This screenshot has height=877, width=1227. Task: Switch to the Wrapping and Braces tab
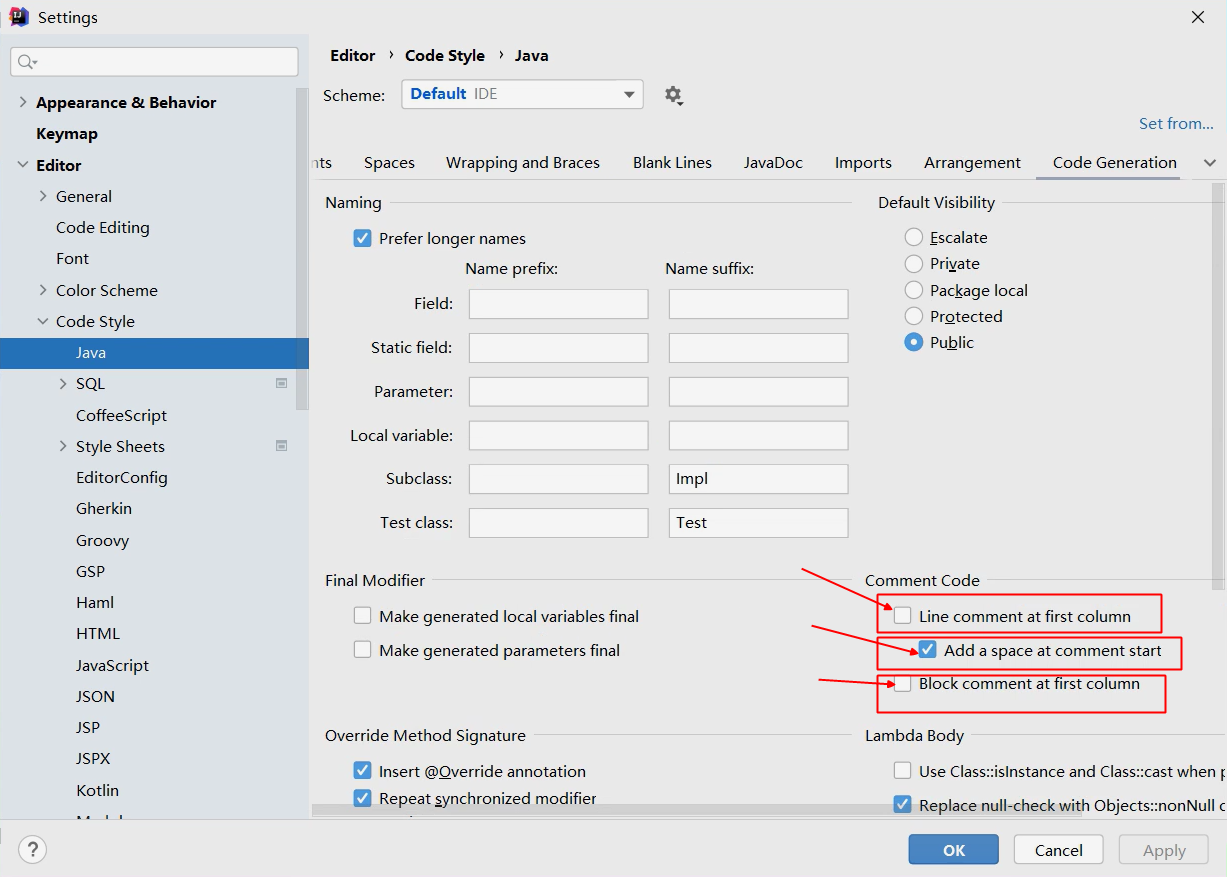click(x=523, y=163)
